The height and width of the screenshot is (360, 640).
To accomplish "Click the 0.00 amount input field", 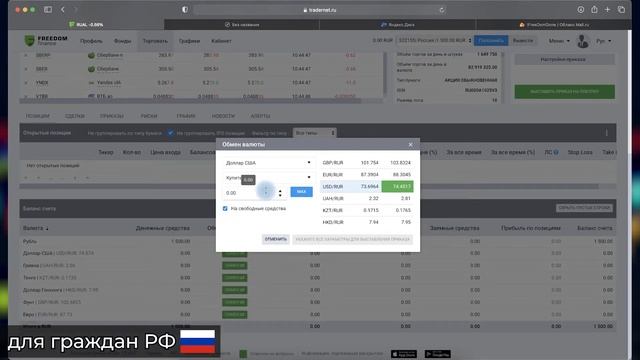I will pyautogui.click(x=250, y=193).
